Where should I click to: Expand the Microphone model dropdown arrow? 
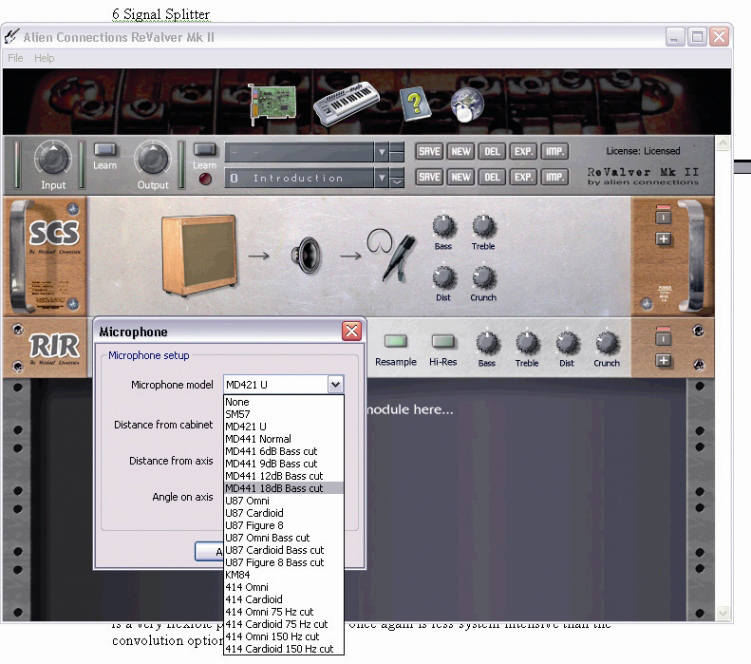pos(335,384)
